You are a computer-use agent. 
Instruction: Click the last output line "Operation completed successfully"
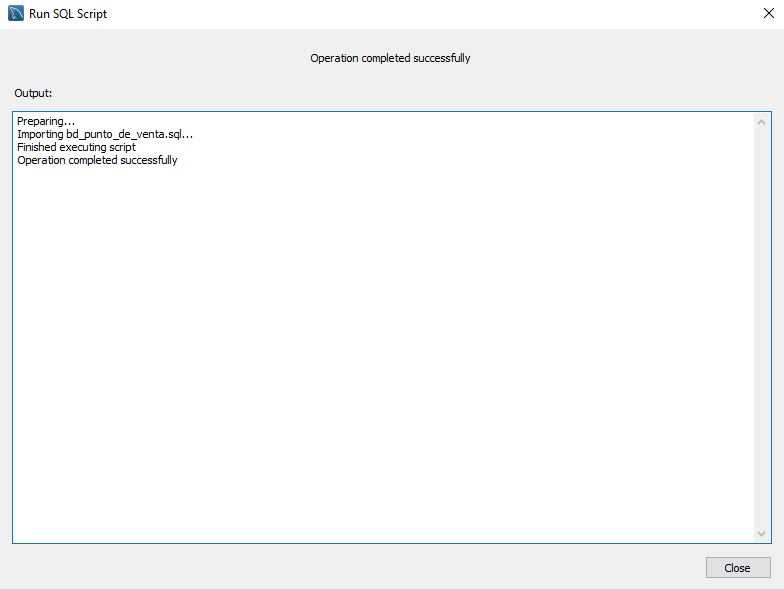(97, 160)
